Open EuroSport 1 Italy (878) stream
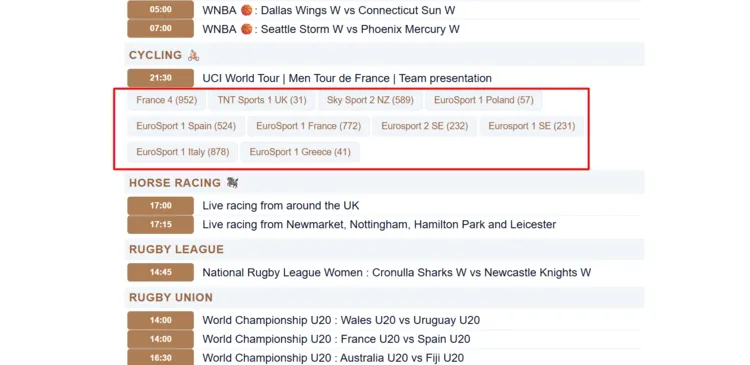750x365 pixels. (x=183, y=152)
